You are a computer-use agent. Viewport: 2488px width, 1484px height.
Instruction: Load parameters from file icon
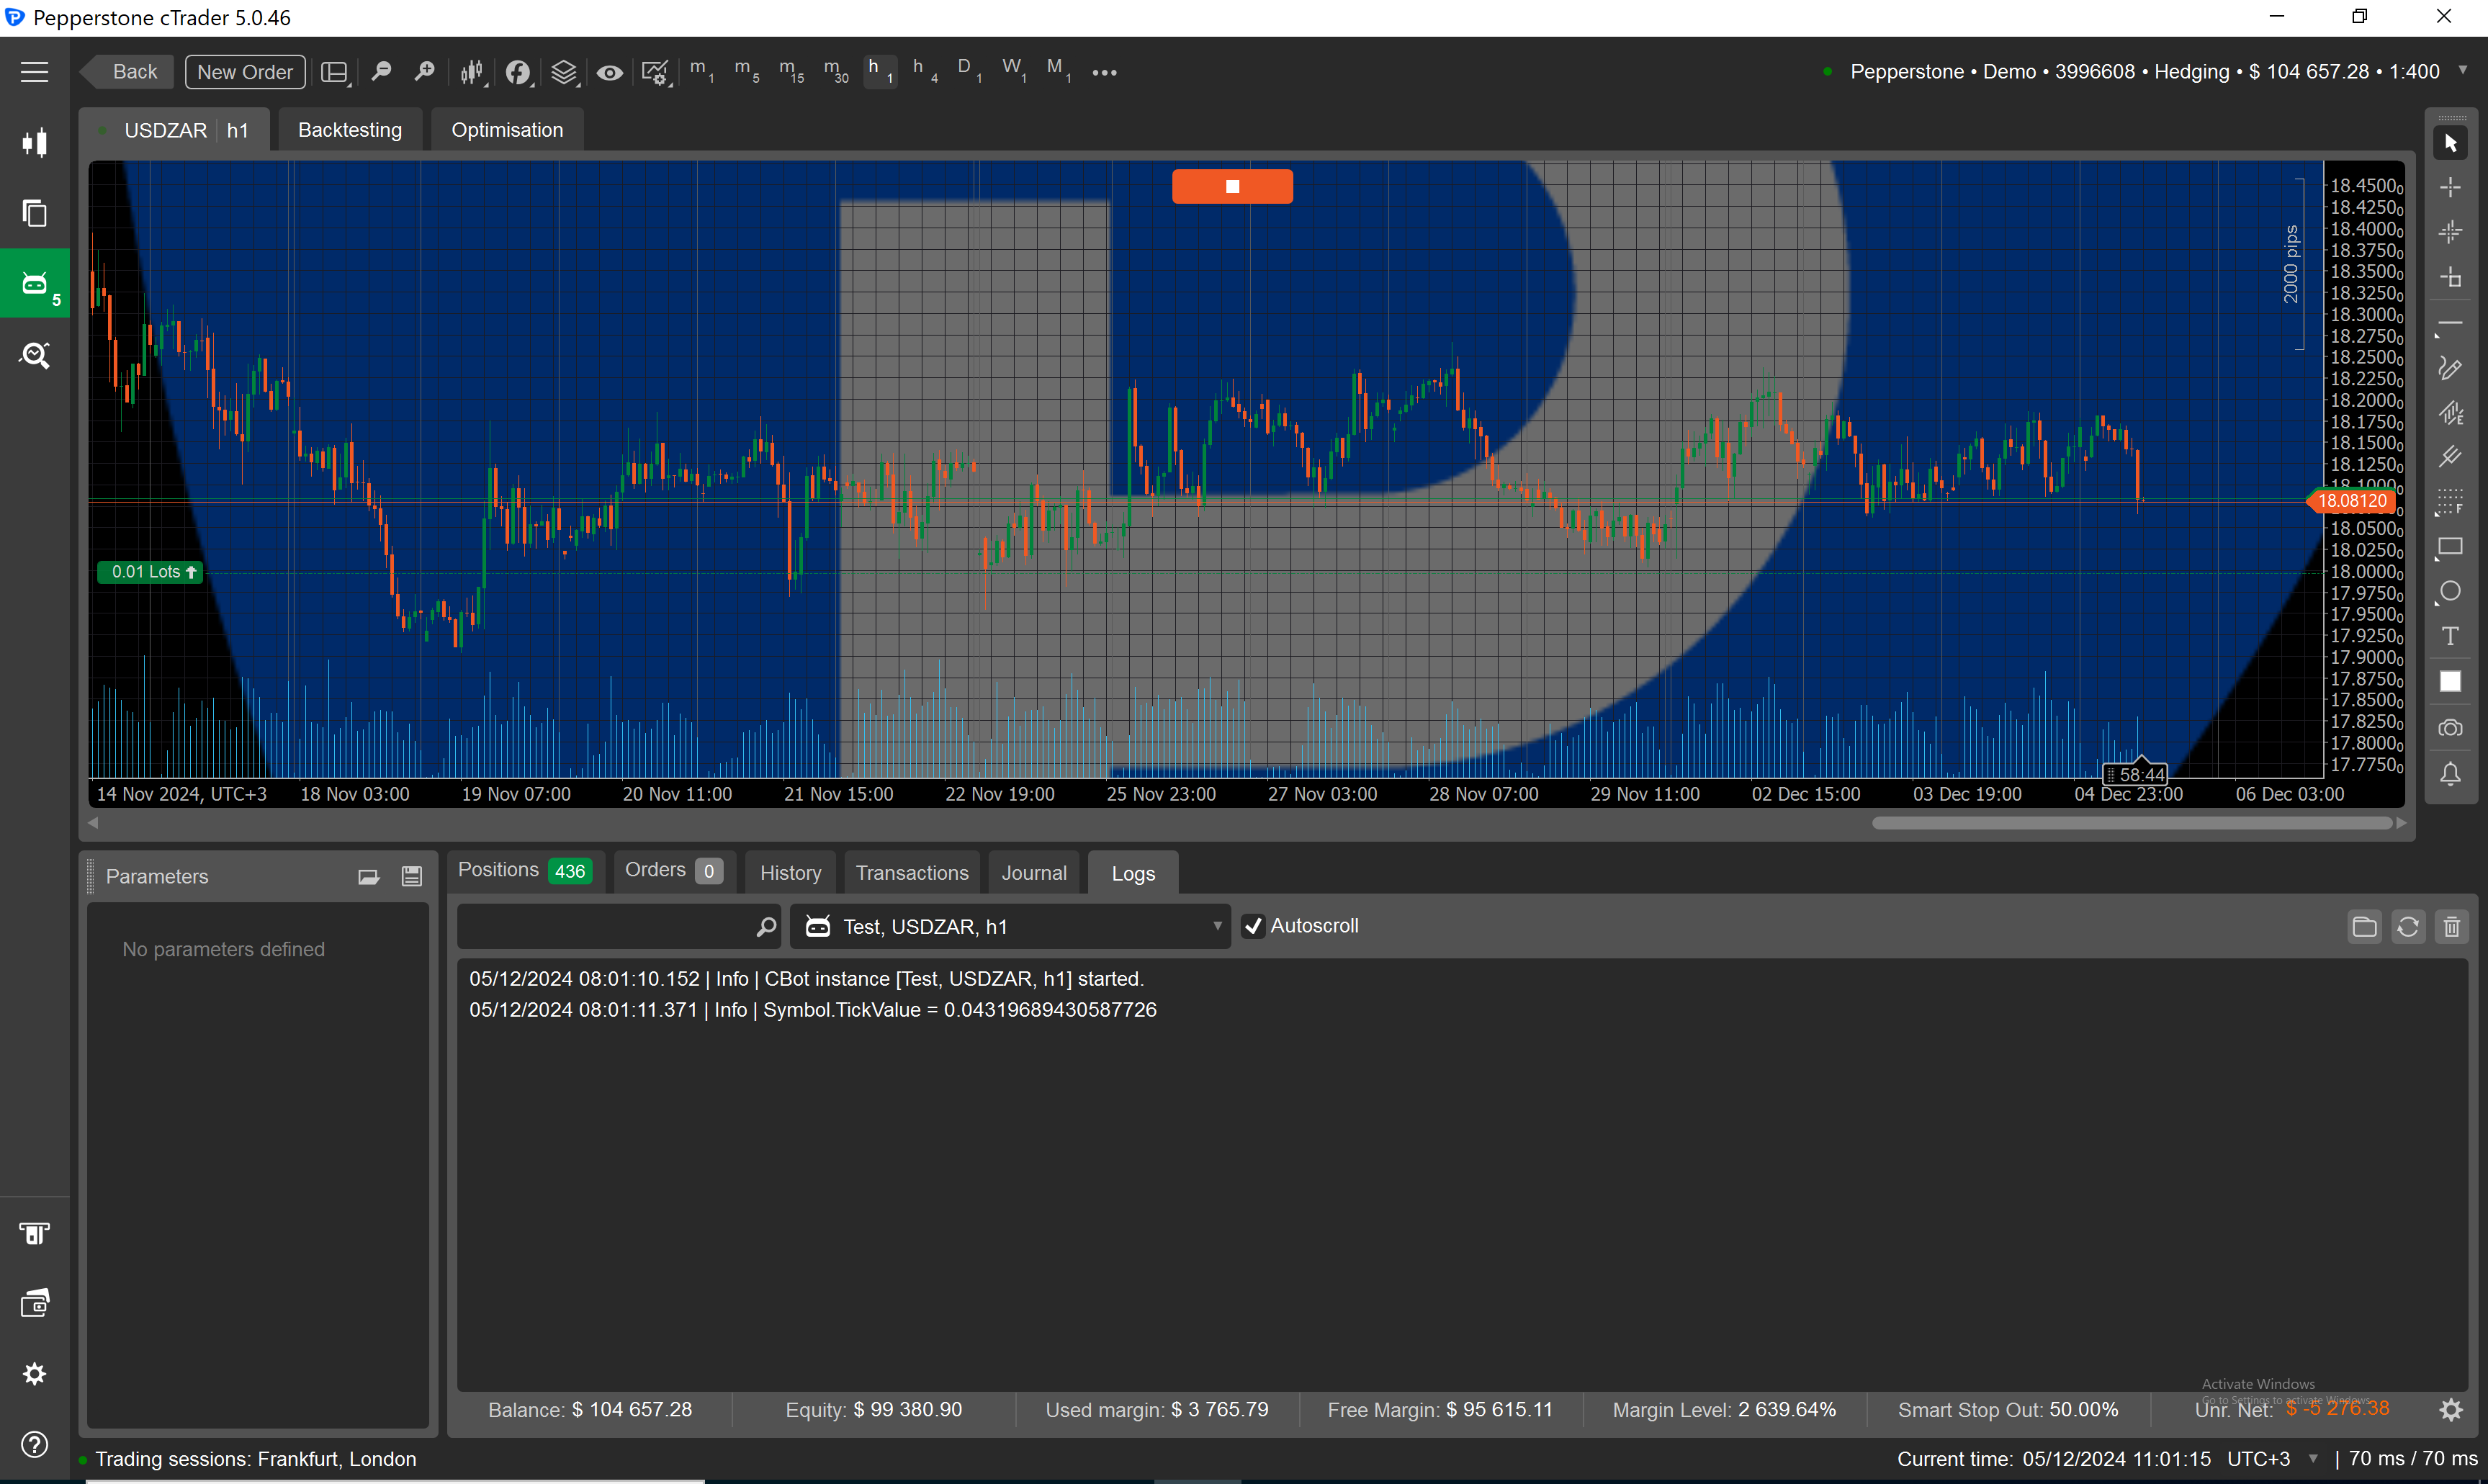pyautogui.click(x=369, y=877)
